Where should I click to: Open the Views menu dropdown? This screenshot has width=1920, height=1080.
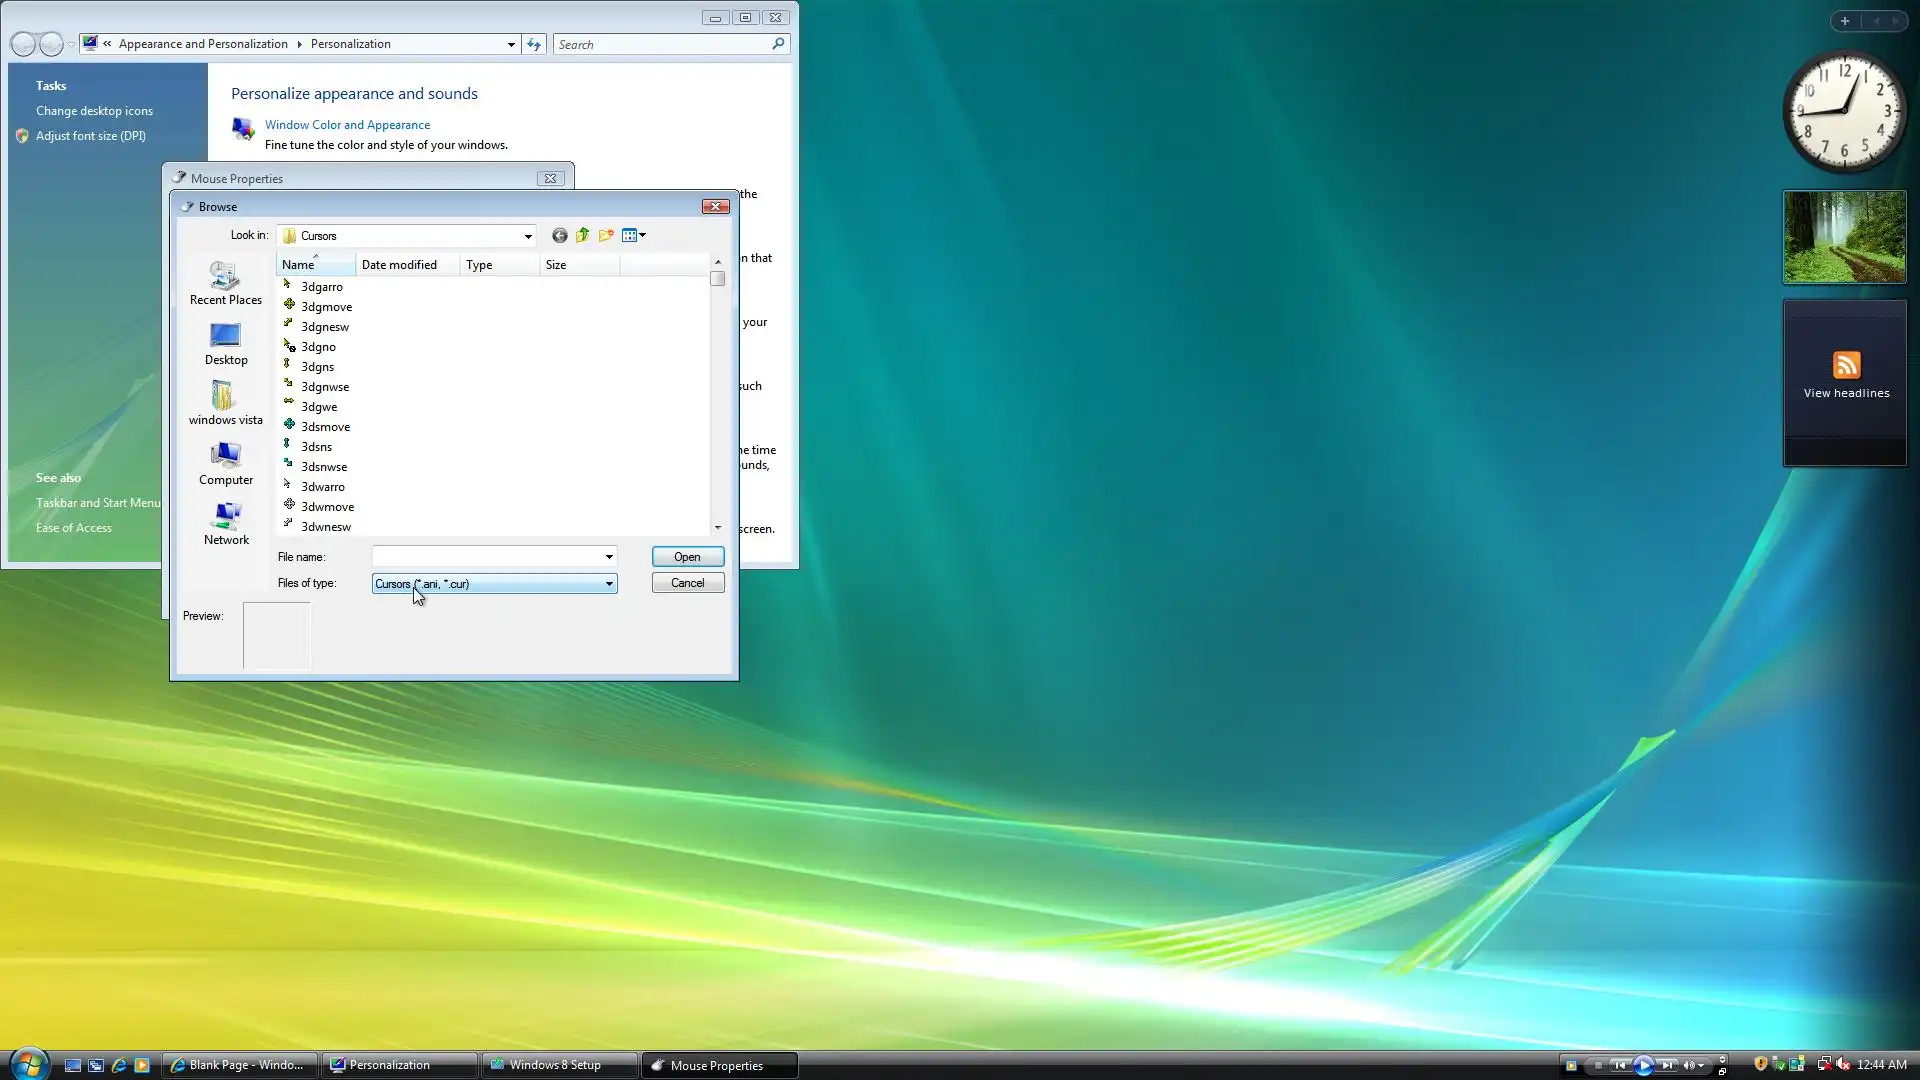pyautogui.click(x=642, y=236)
